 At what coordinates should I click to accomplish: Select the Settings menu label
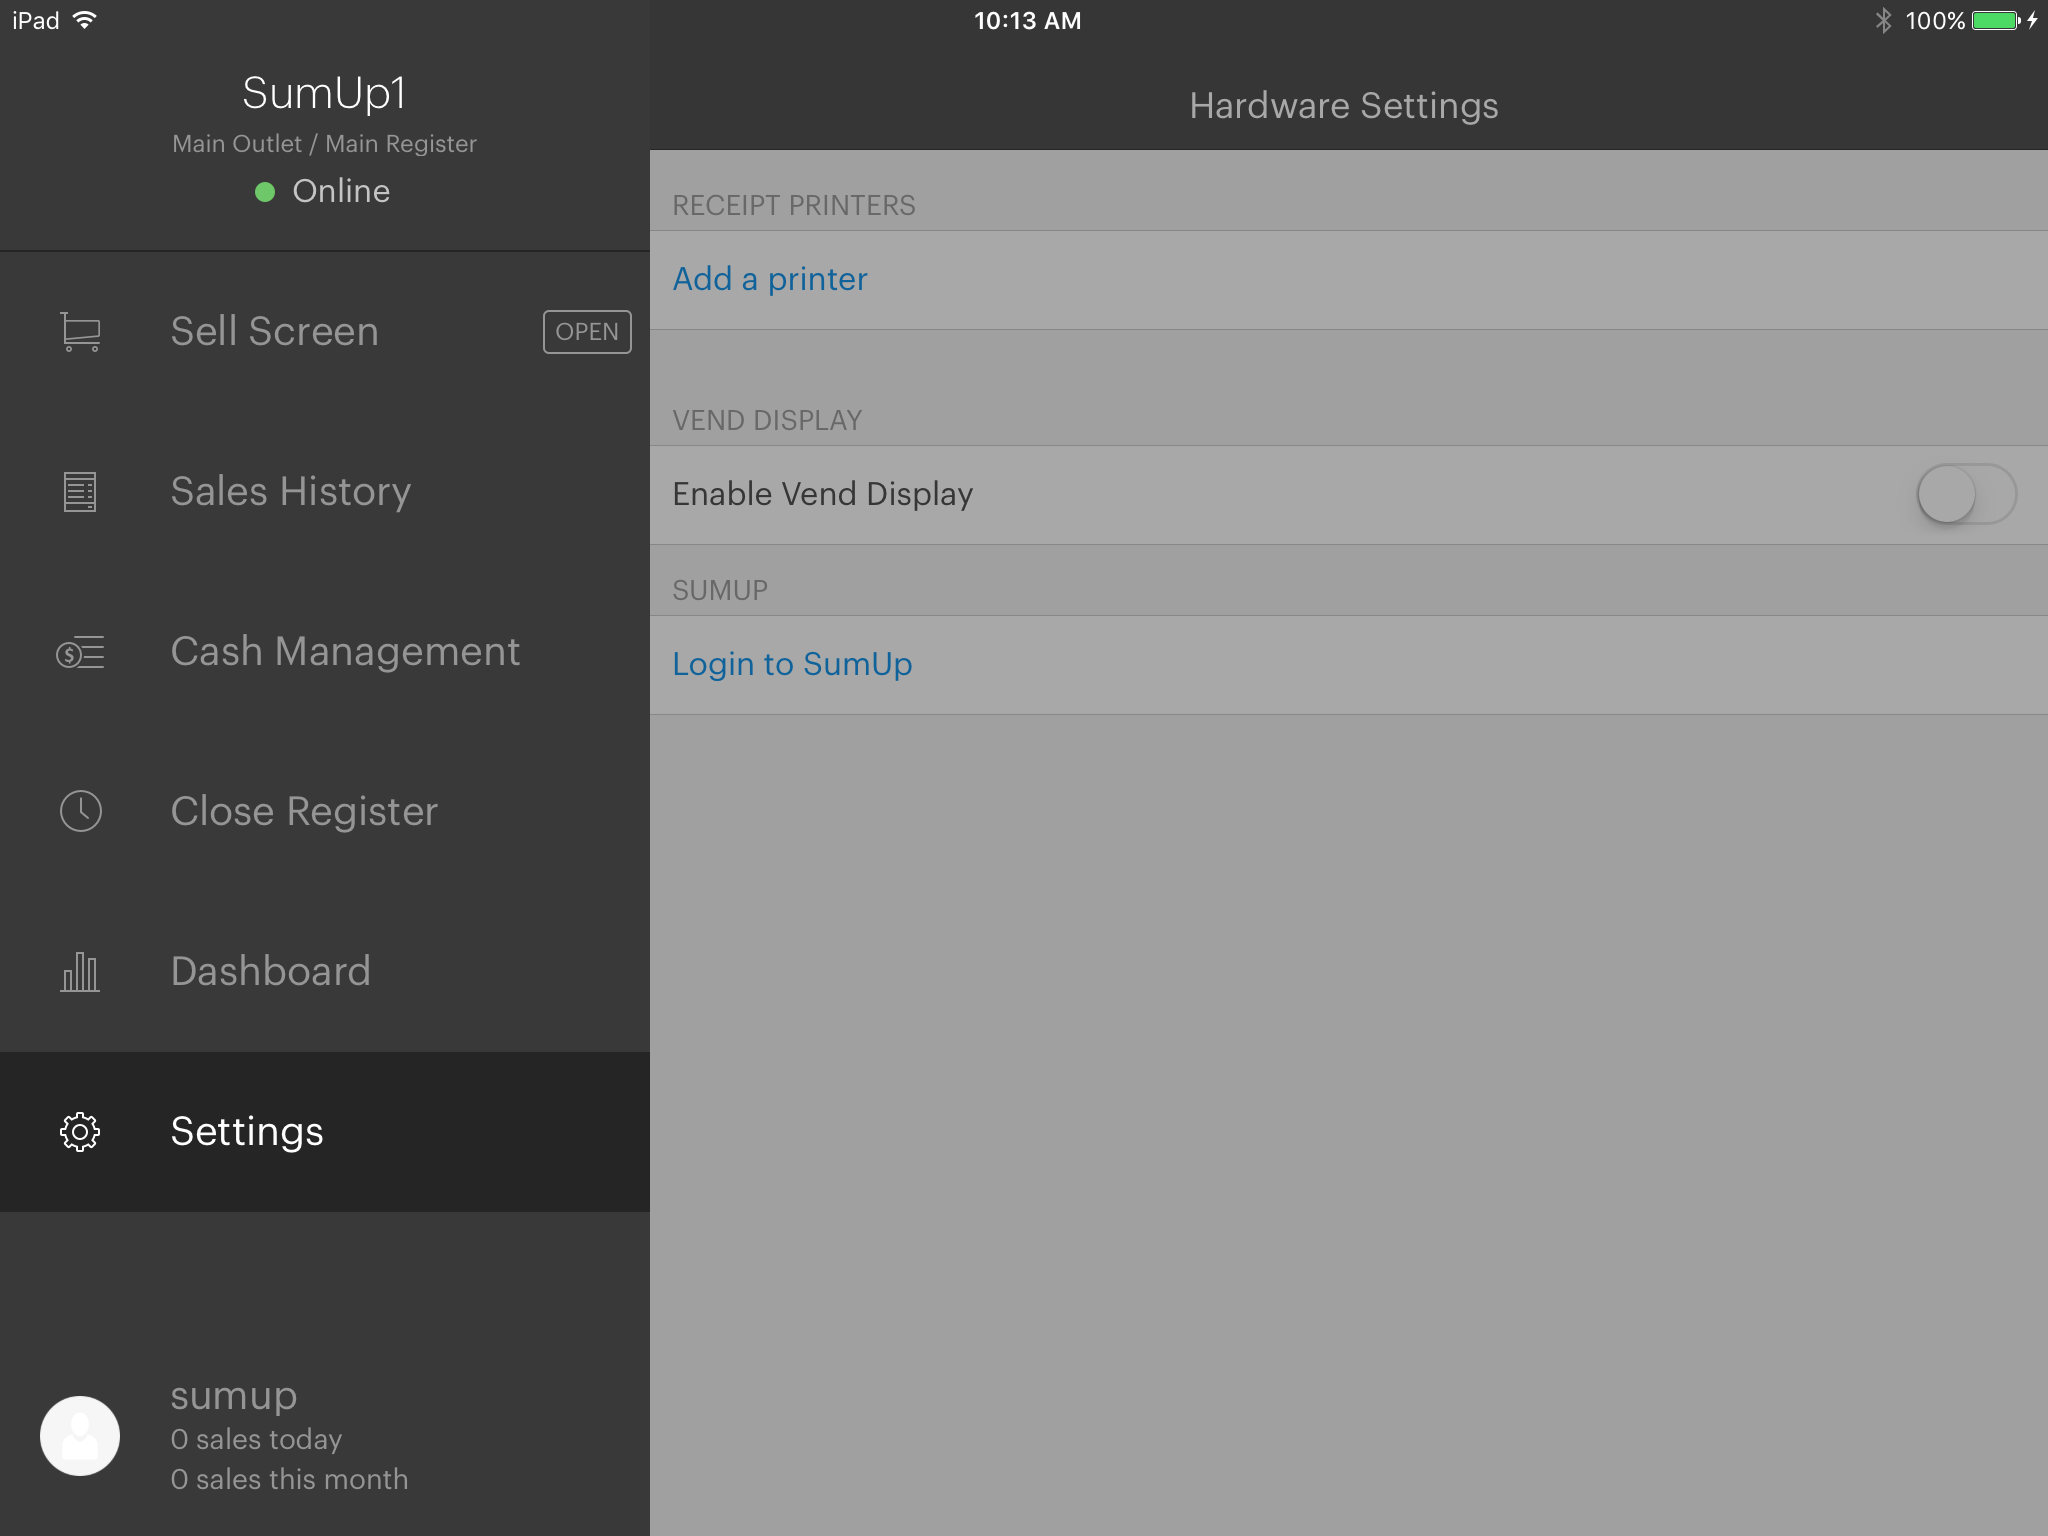(x=246, y=1132)
